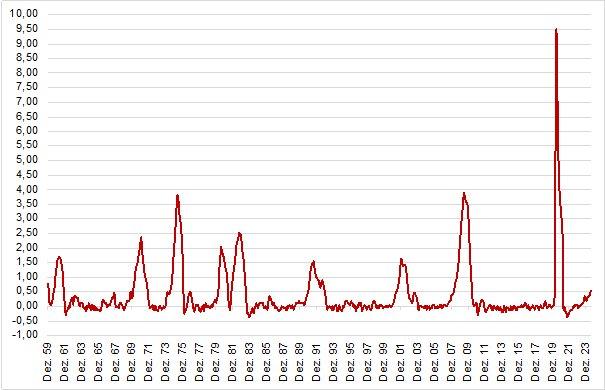
Task: Click the -1,00 y-axis label
Action: [25, 334]
